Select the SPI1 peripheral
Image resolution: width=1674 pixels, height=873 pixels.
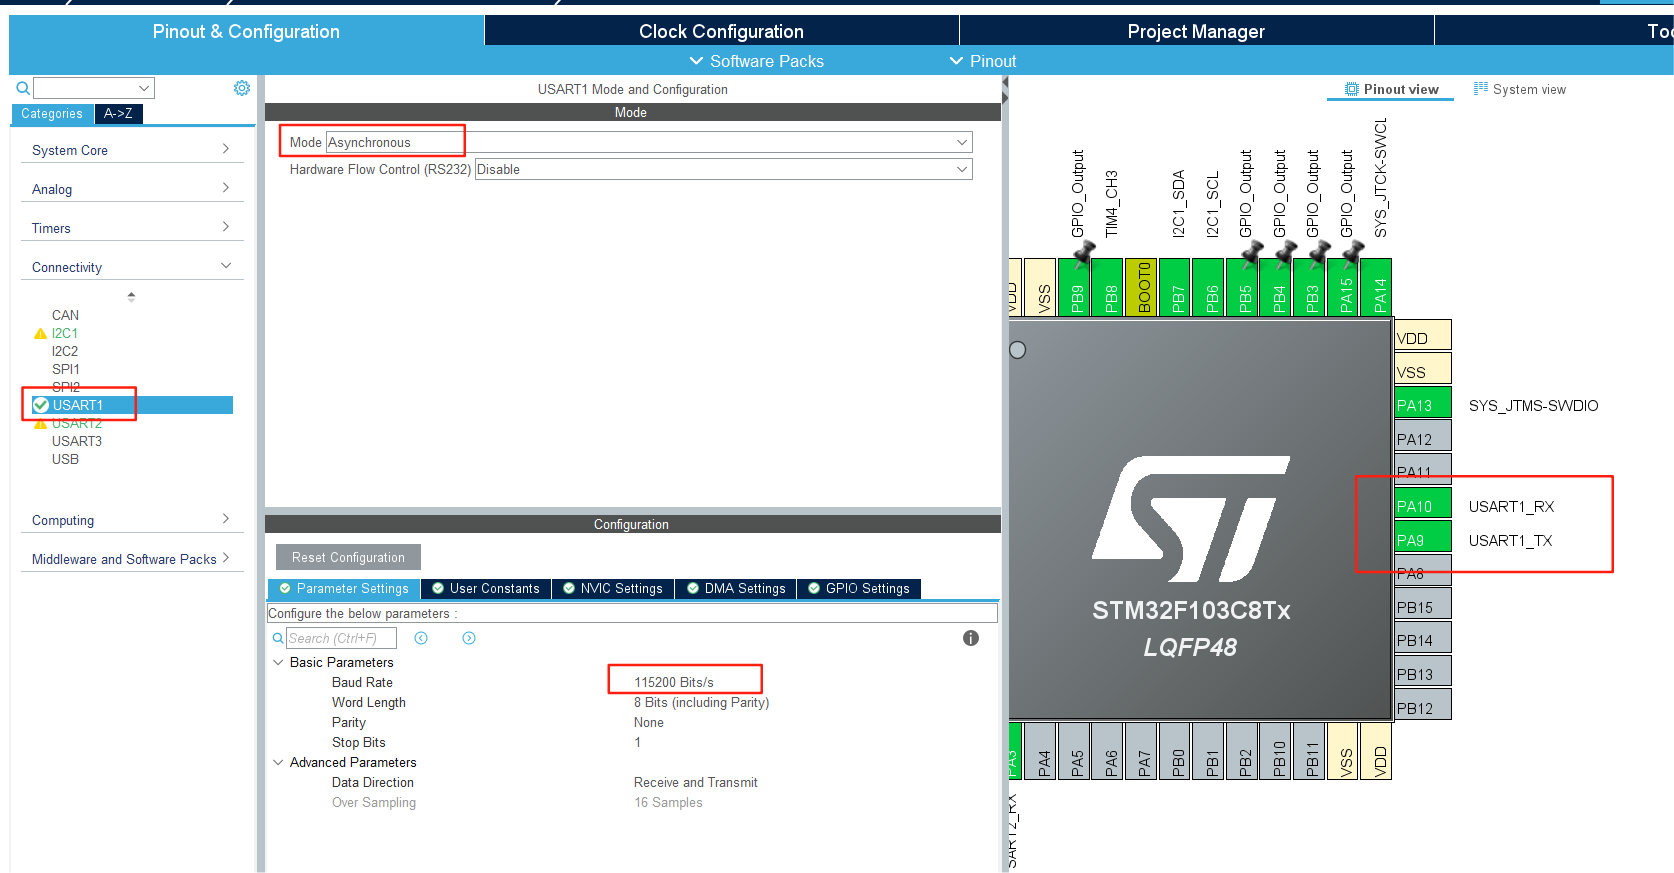(x=66, y=369)
